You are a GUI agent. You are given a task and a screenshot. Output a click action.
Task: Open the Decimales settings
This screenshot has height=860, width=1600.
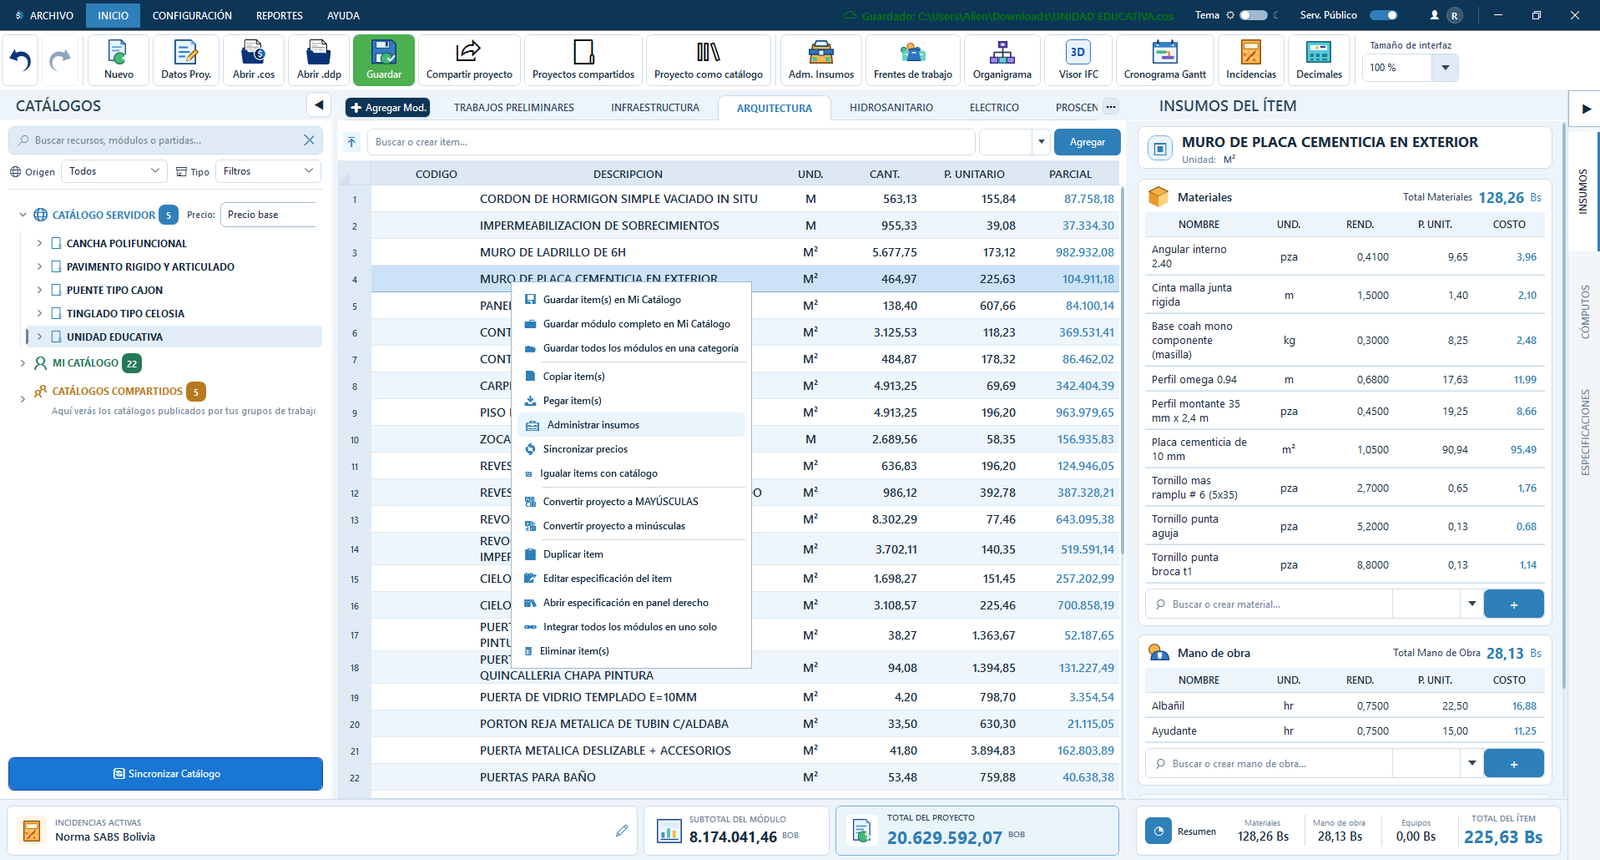pos(1319,60)
